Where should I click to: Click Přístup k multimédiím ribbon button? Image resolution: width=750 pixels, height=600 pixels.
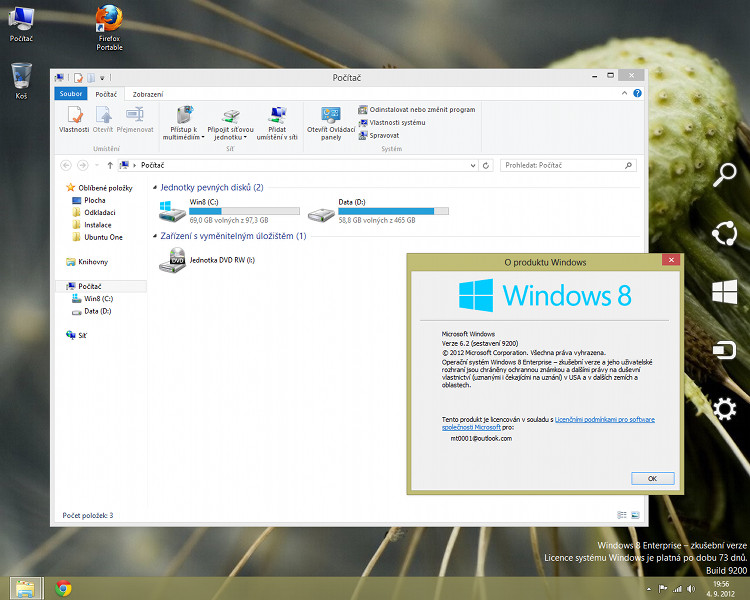click(x=183, y=123)
